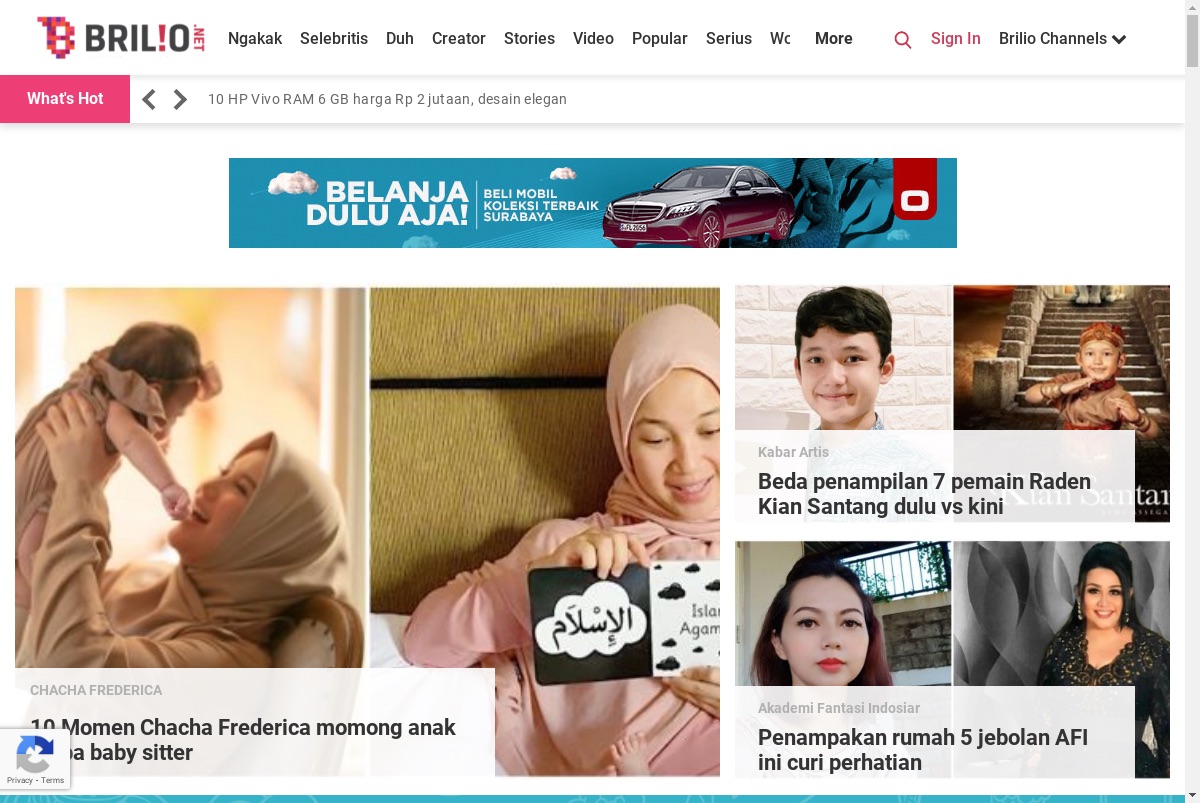Go to the Selebritis section
The image size is (1200, 803).
[x=334, y=39]
